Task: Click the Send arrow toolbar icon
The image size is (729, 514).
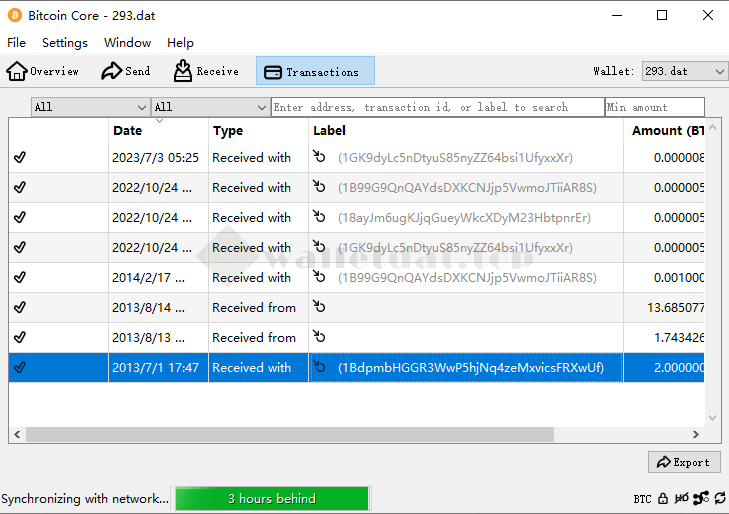Action: click(111, 71)
